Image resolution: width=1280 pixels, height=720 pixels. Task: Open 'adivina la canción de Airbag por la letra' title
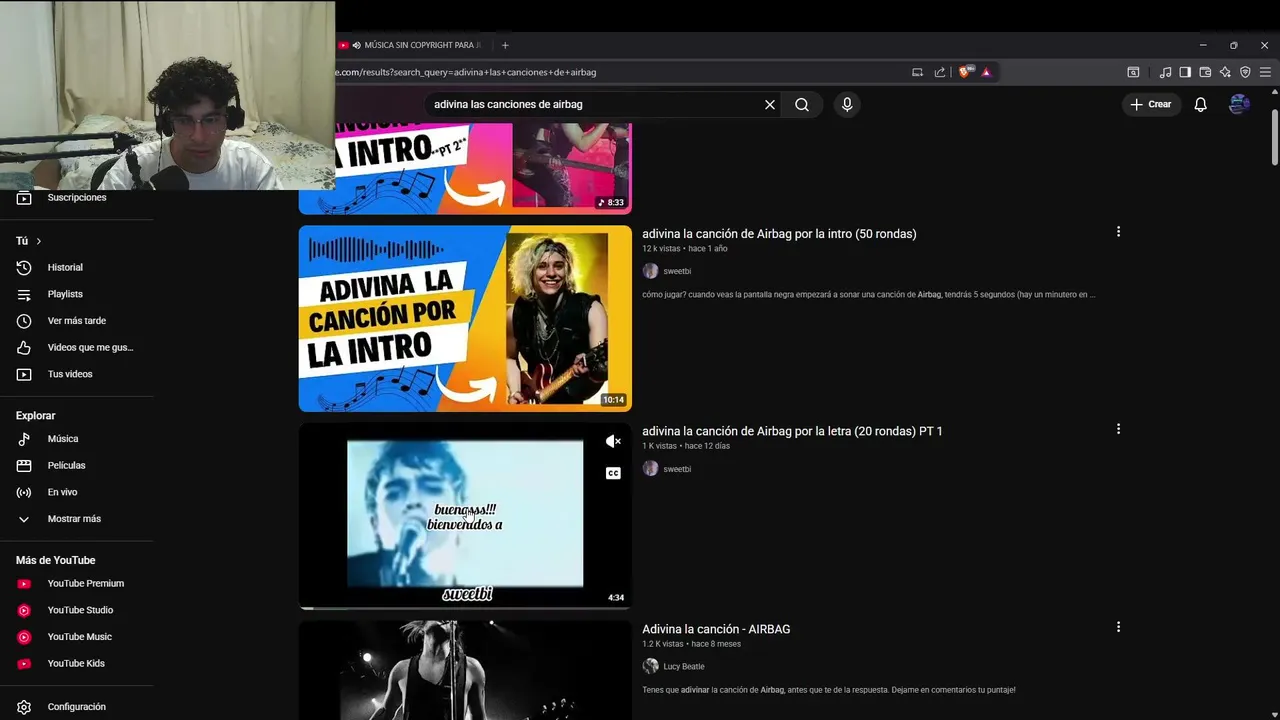click(792, 431)
